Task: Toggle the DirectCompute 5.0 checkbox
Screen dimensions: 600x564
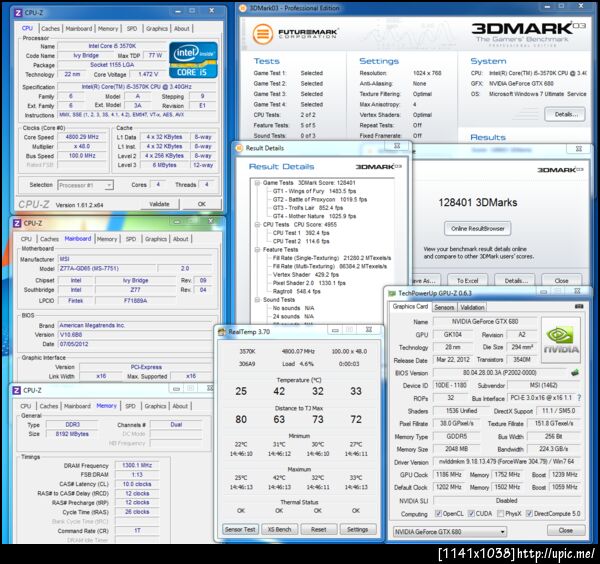Action: click(529, 513)
